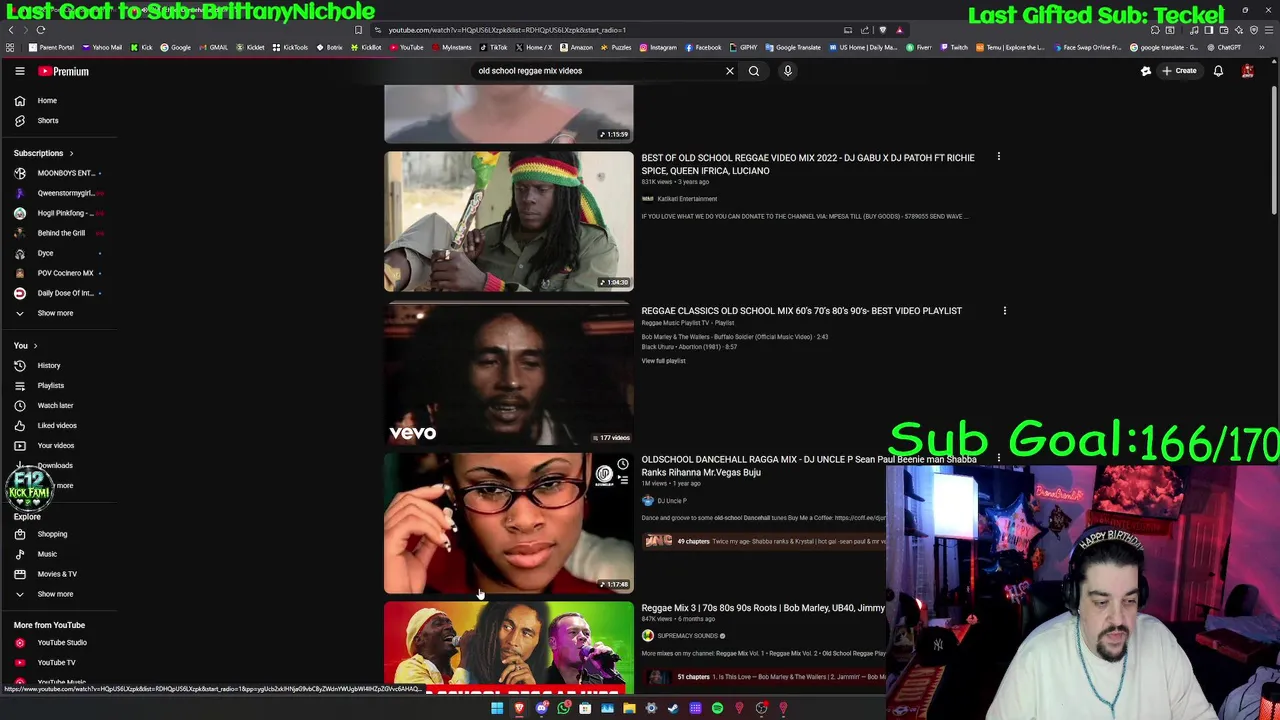
Task: Open the Instagram bookmark
Action: coord(657,47)
